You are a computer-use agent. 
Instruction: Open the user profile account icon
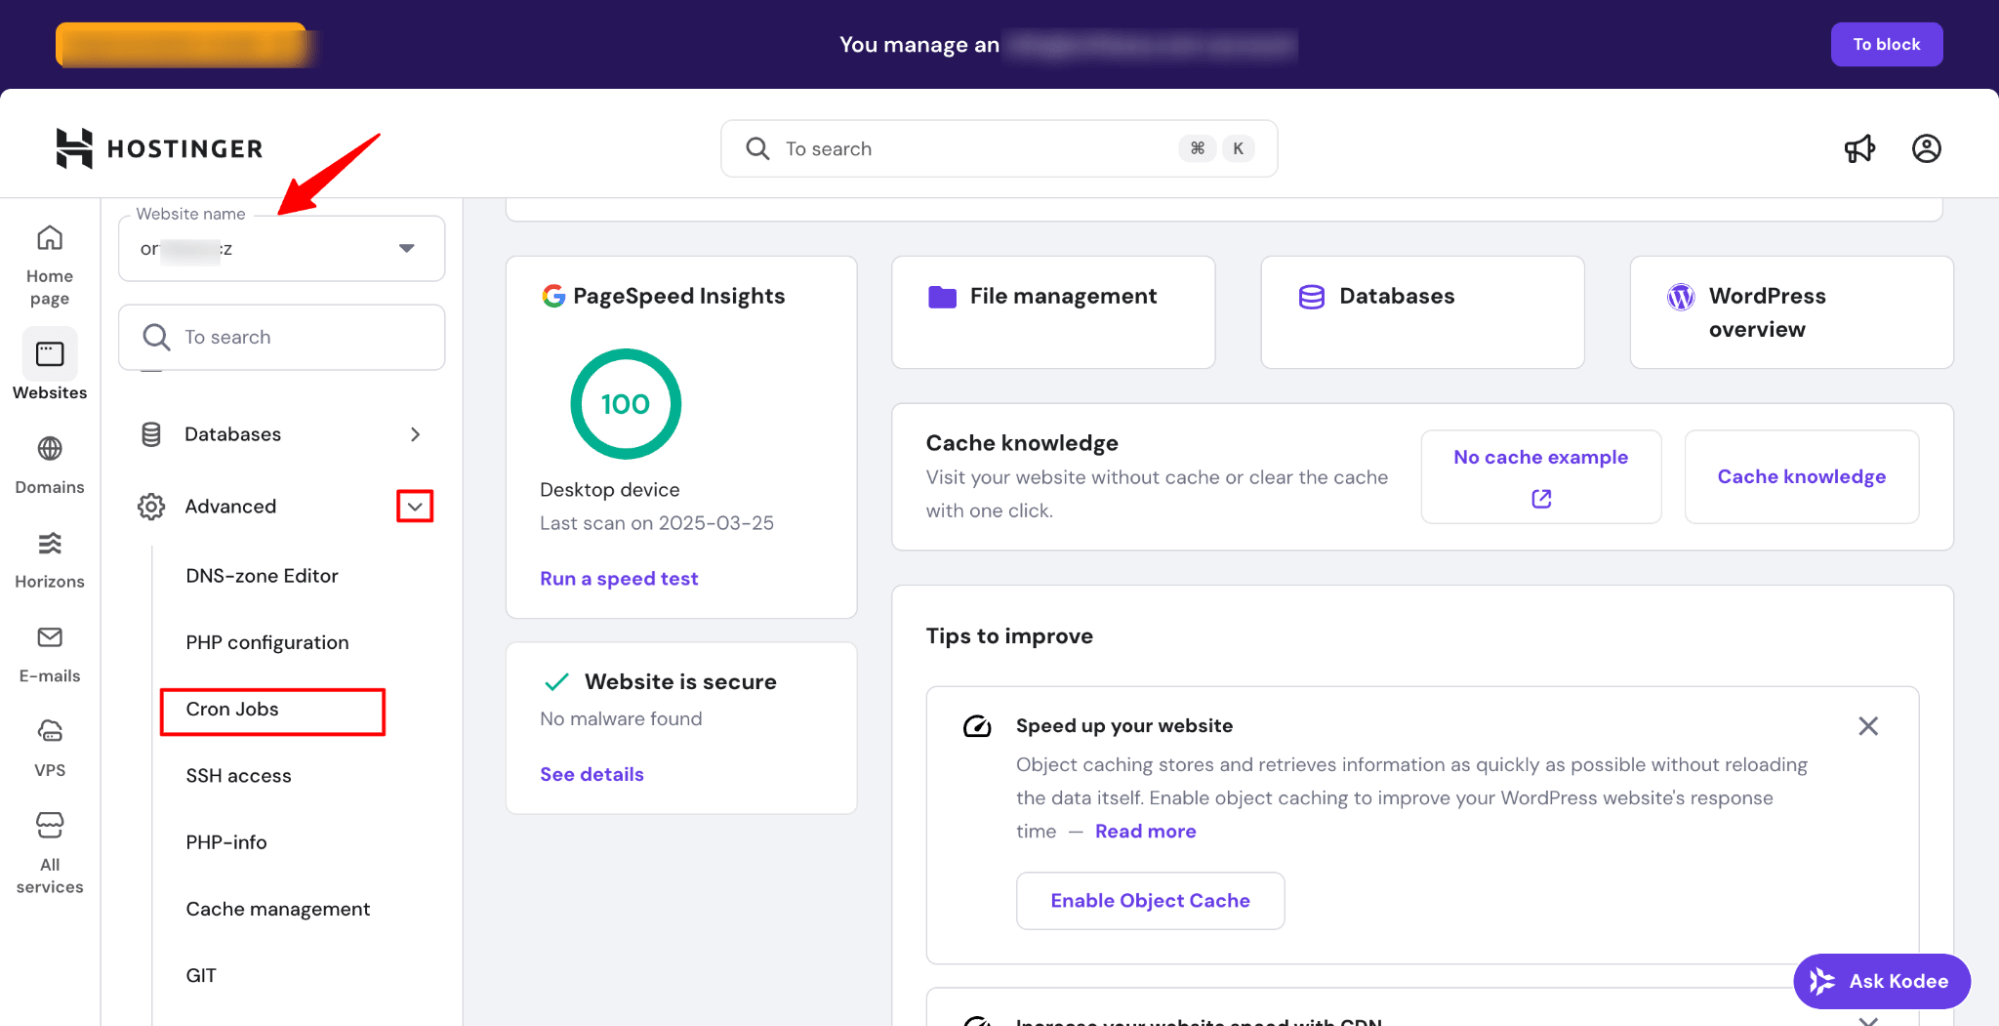(x=1926, y=149)
